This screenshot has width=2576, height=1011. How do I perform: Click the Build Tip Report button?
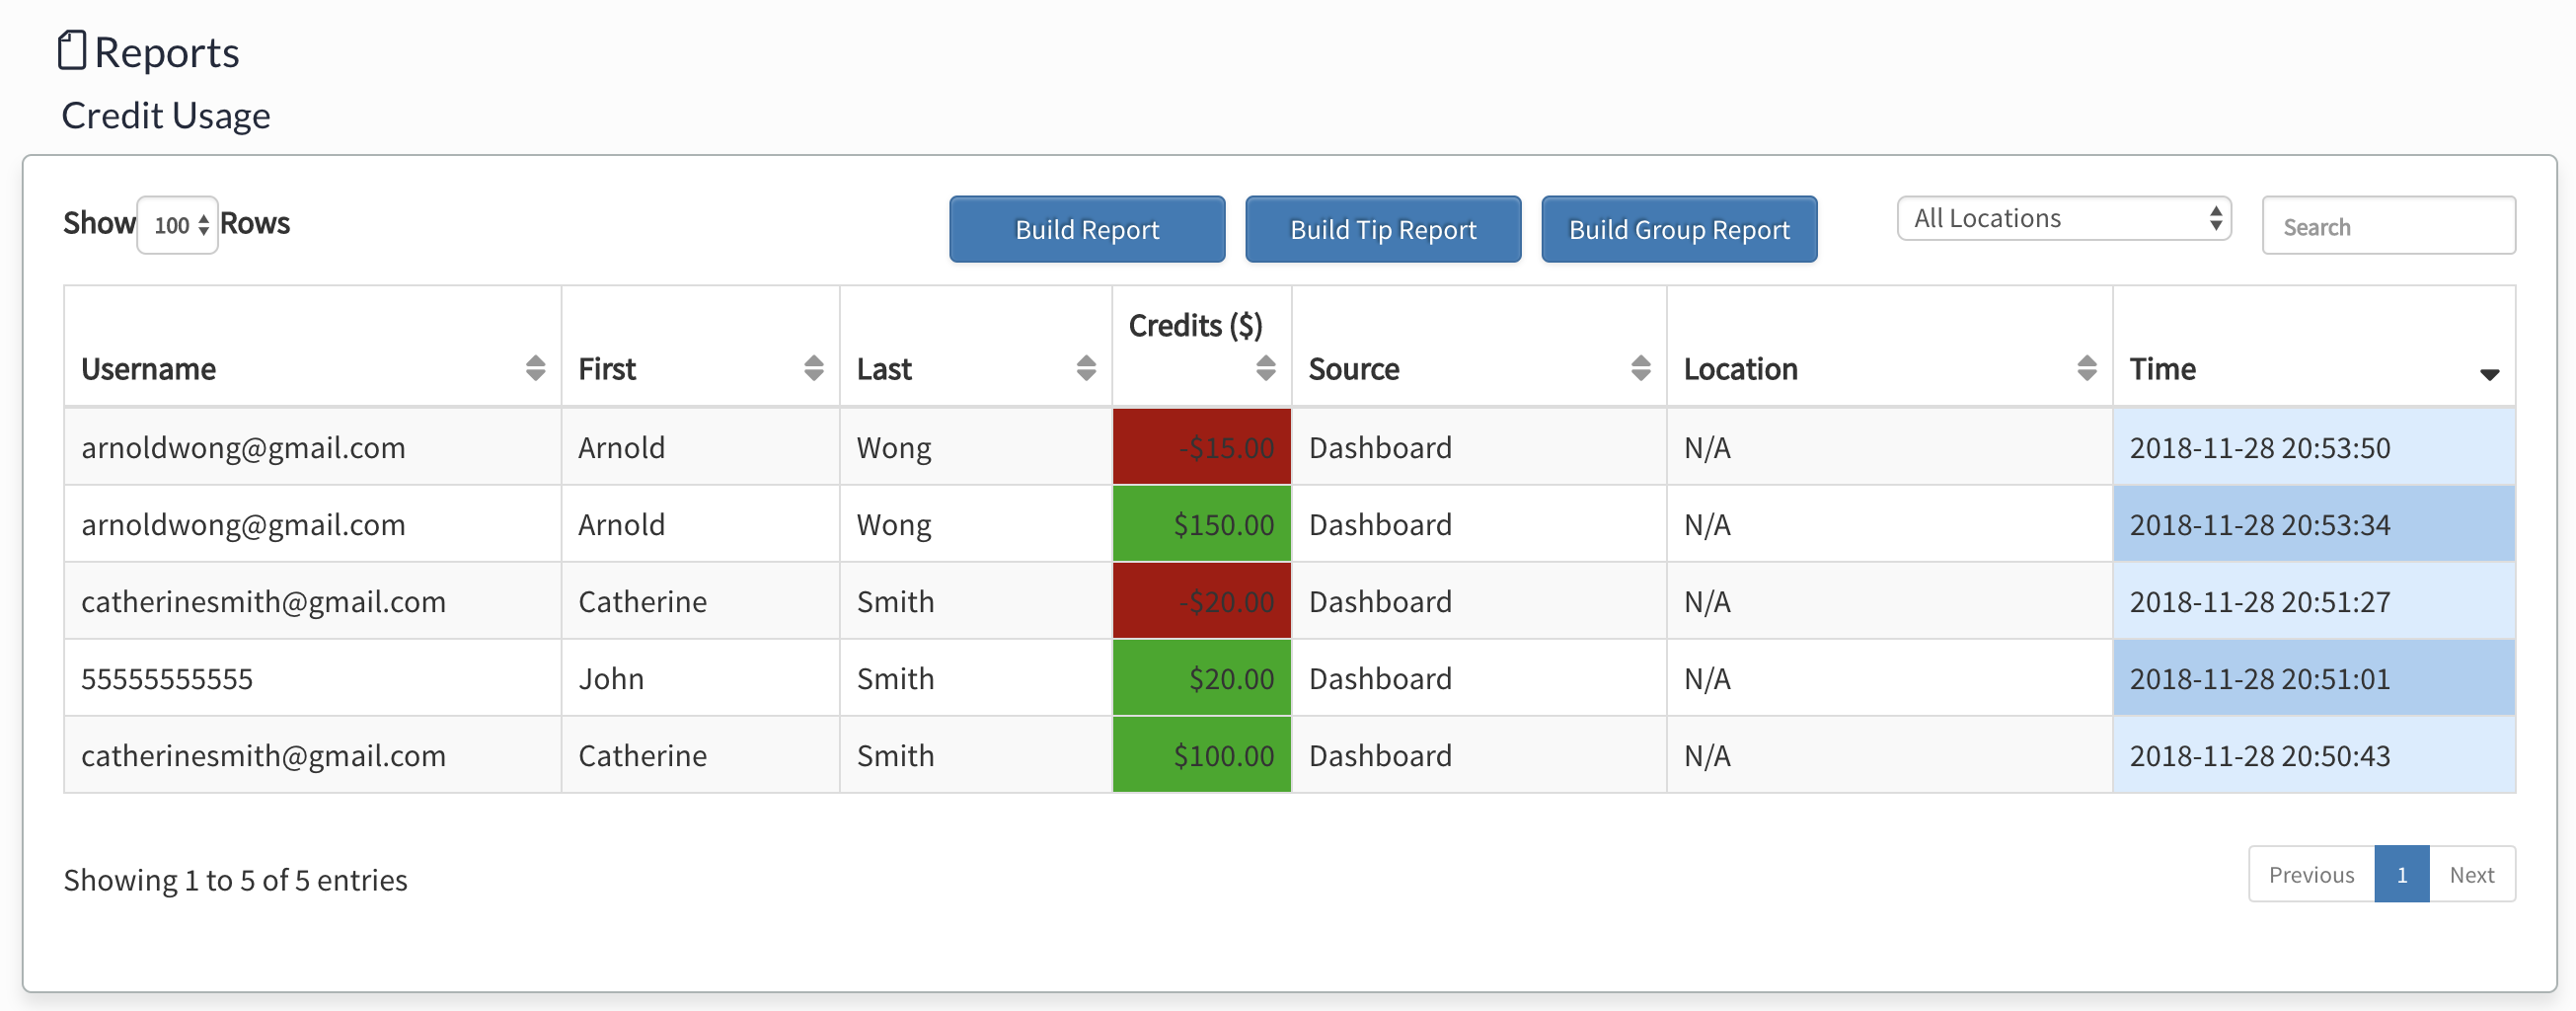(1383, 230)
